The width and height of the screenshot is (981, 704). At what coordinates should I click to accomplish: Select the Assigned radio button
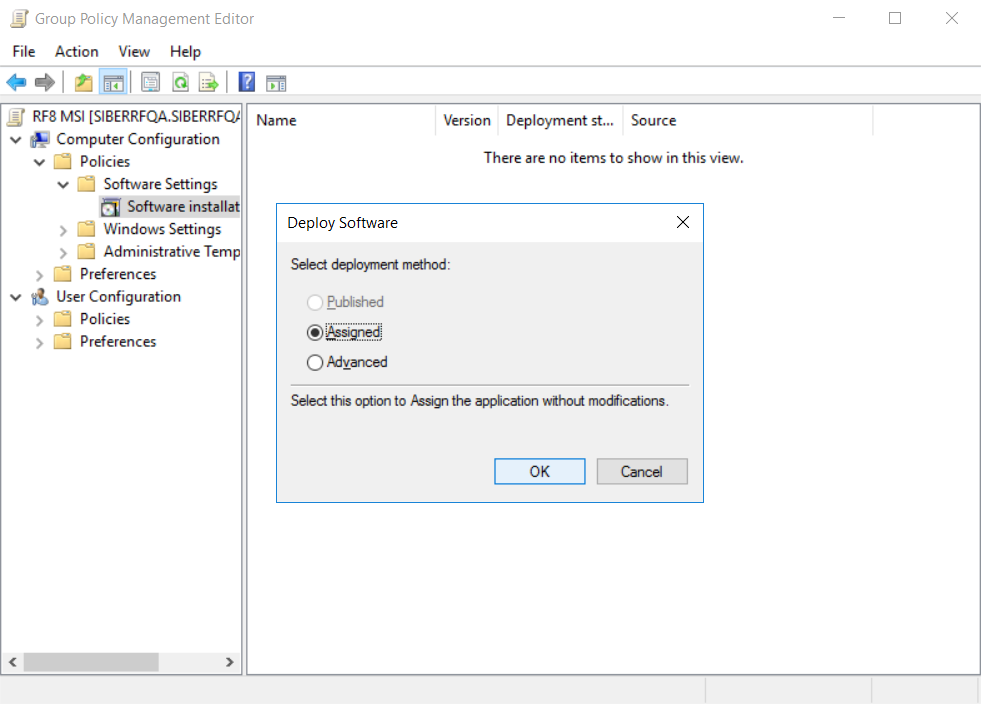[x=315, y=332]
